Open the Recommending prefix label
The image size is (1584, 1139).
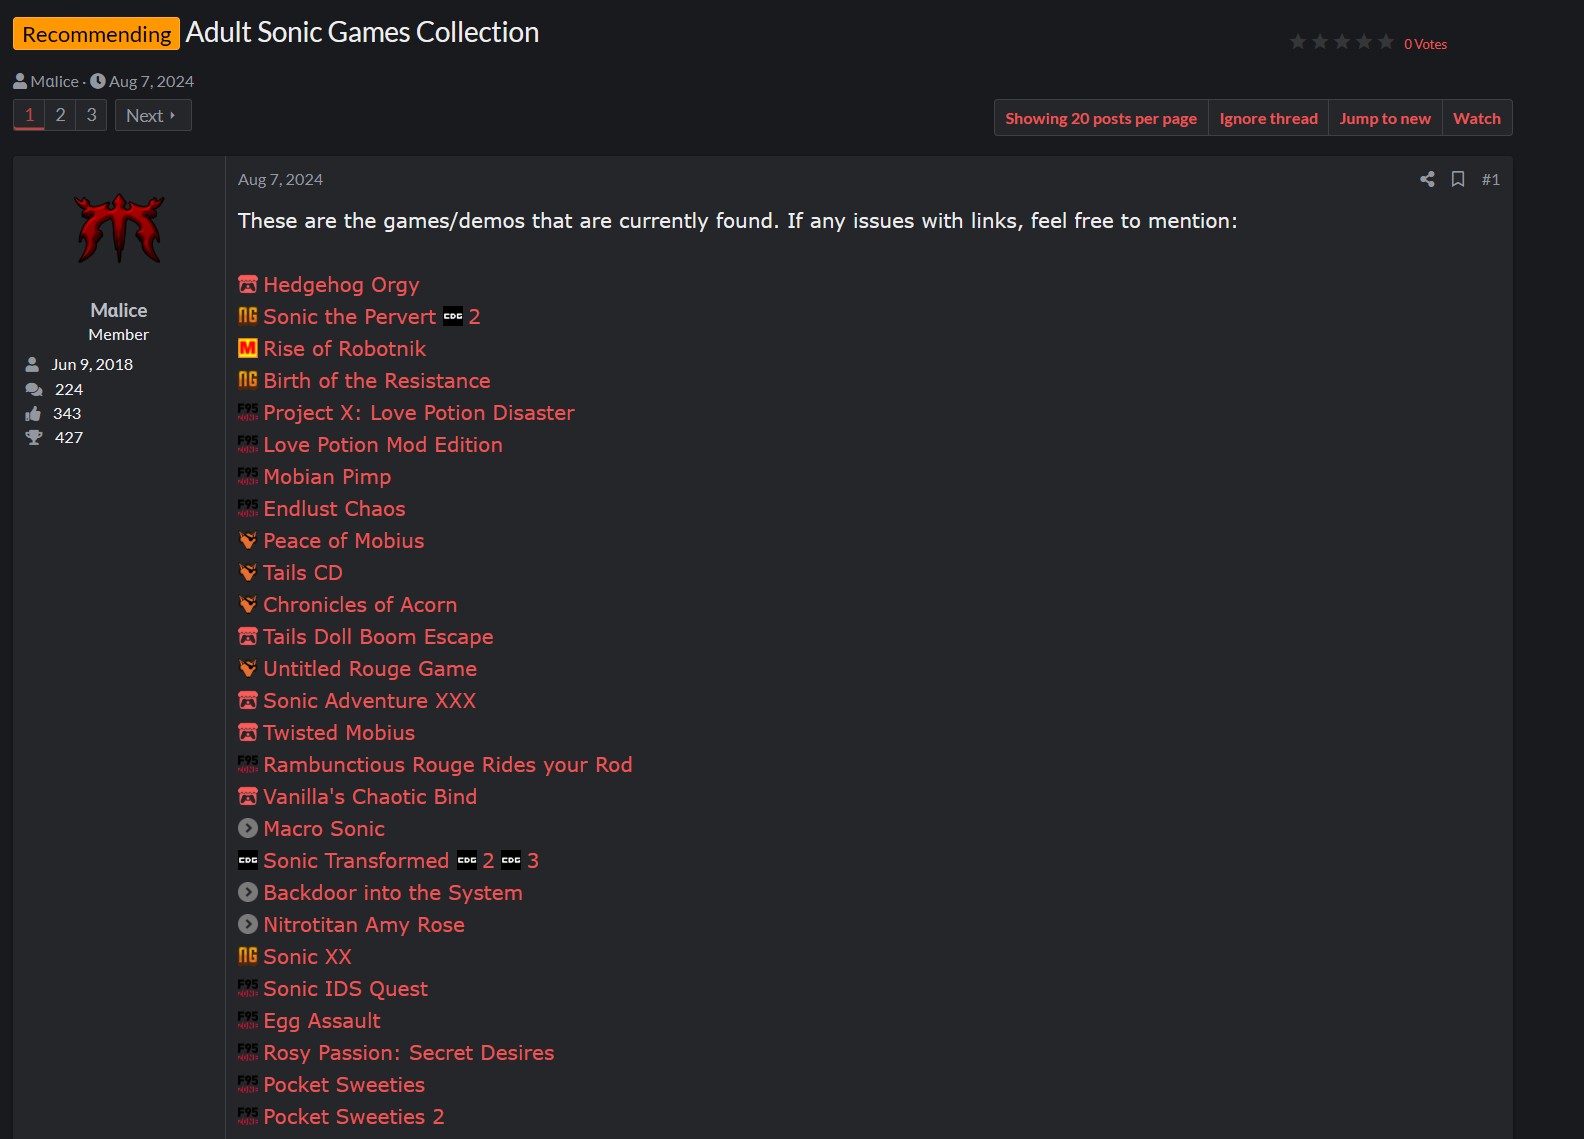tap(96, 34)
